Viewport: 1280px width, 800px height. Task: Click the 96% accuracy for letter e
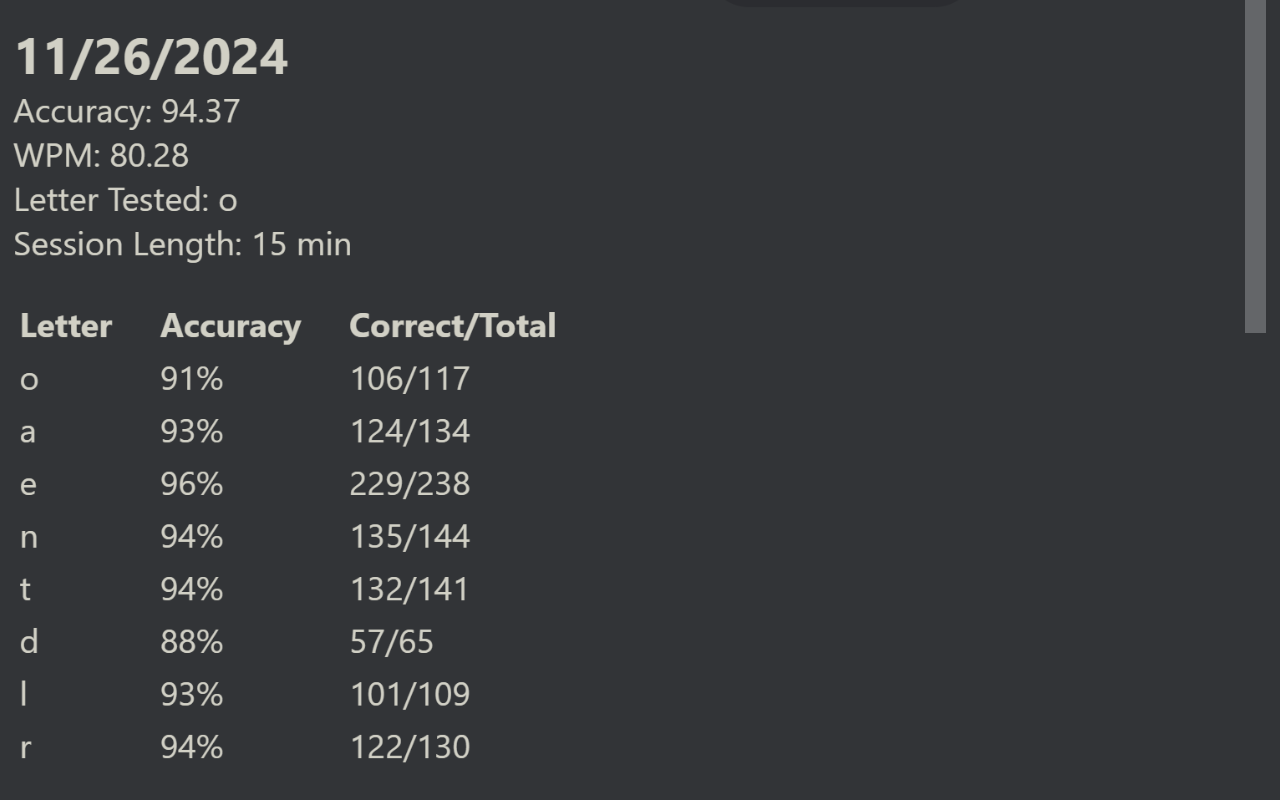pyautogui.click(x=191, y=484)
